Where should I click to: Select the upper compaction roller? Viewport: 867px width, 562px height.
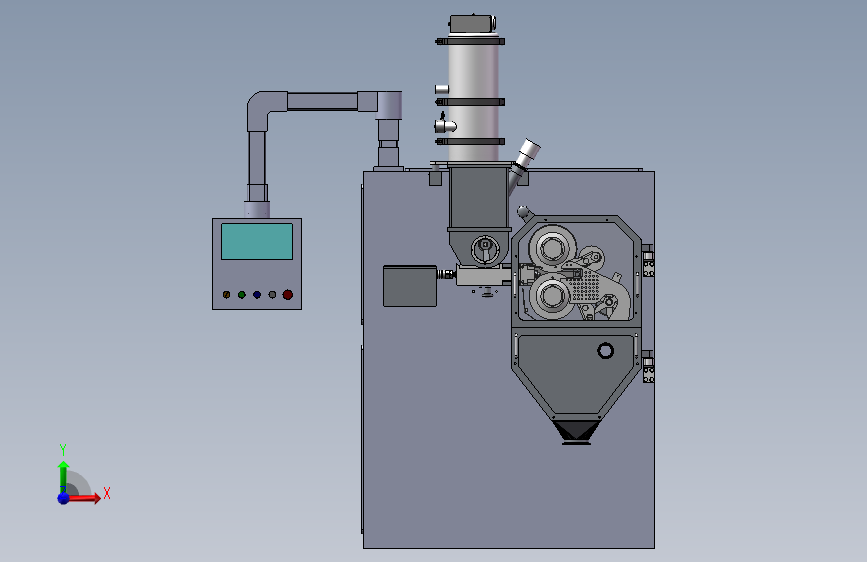point(551,248)
